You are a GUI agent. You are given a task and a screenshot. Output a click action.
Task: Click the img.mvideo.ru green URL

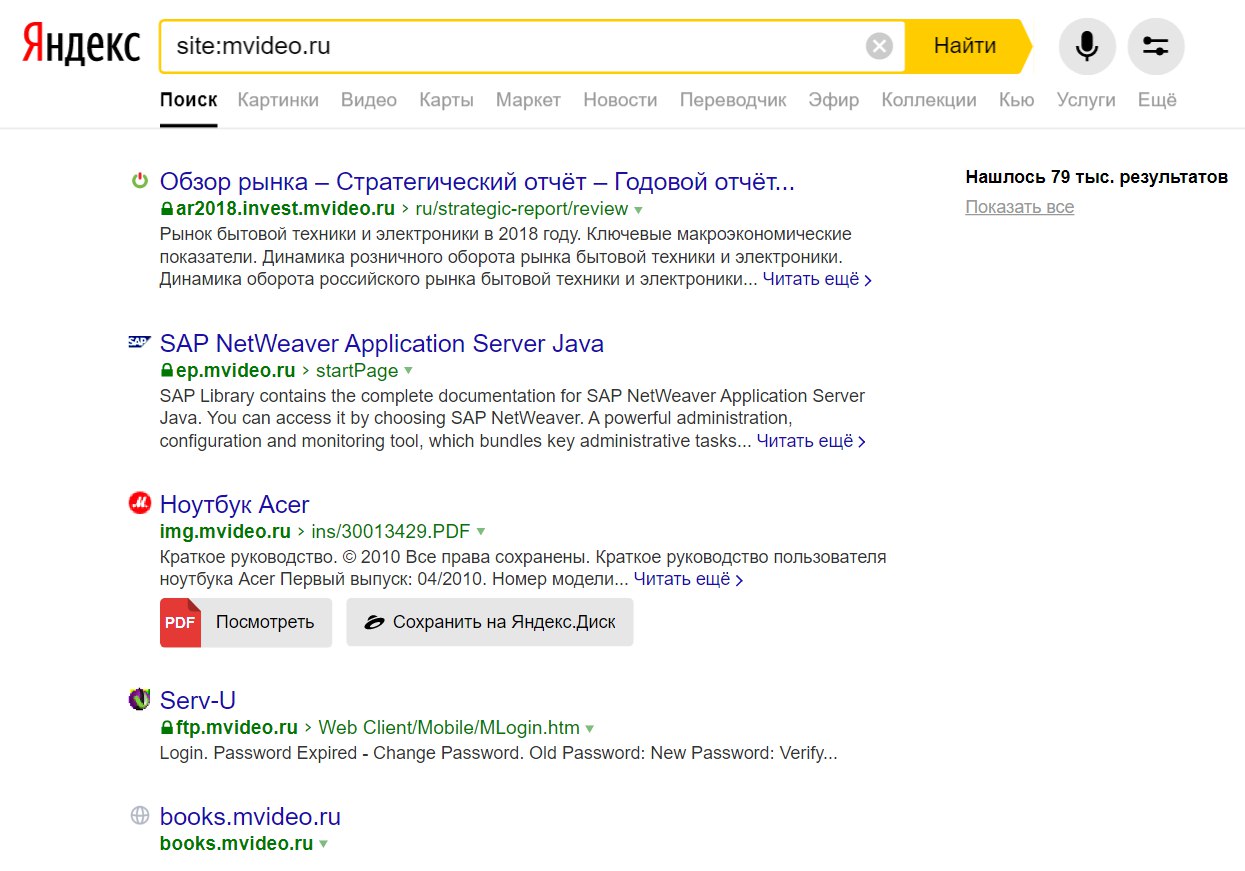(x=225, y=531)
